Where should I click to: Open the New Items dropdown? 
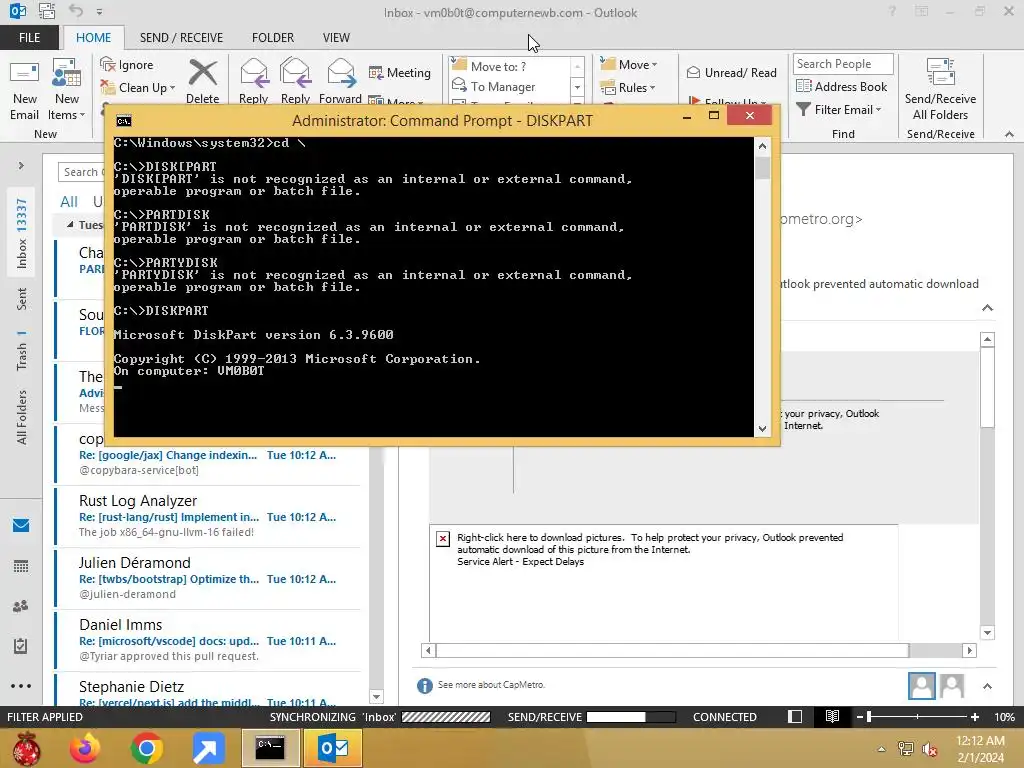tap(67, 89)
